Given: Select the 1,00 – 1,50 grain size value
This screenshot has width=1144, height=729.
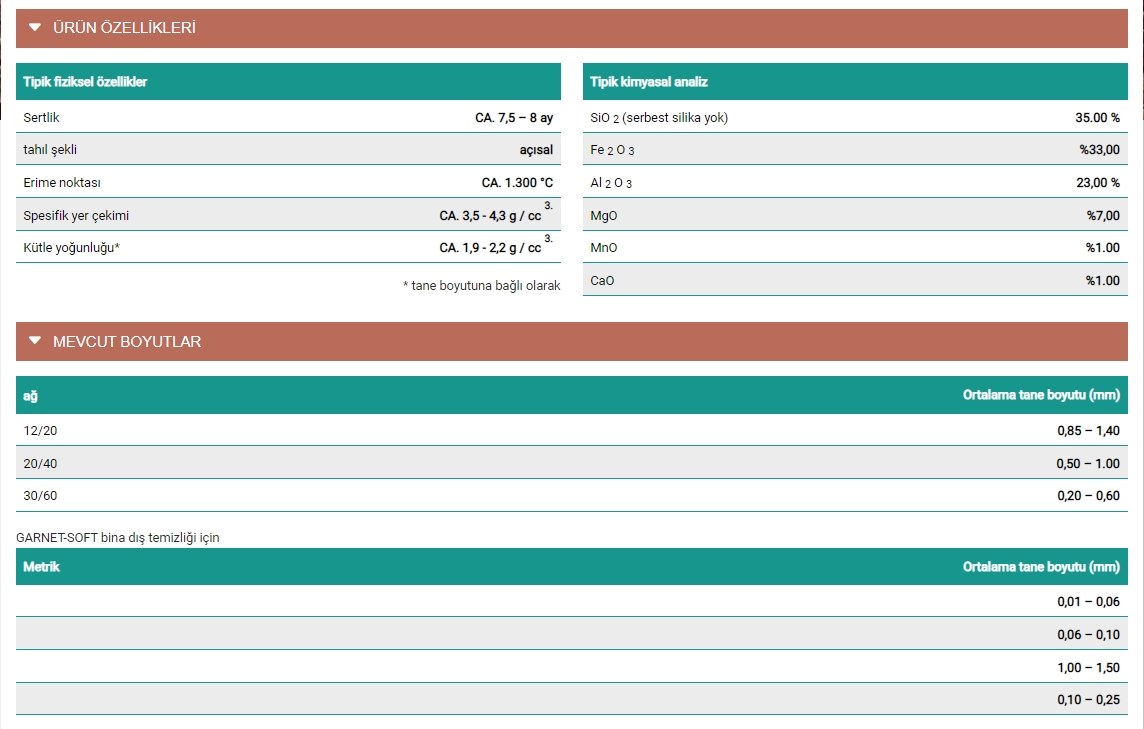Looking at the screenshot, I should coord(1088,668).
